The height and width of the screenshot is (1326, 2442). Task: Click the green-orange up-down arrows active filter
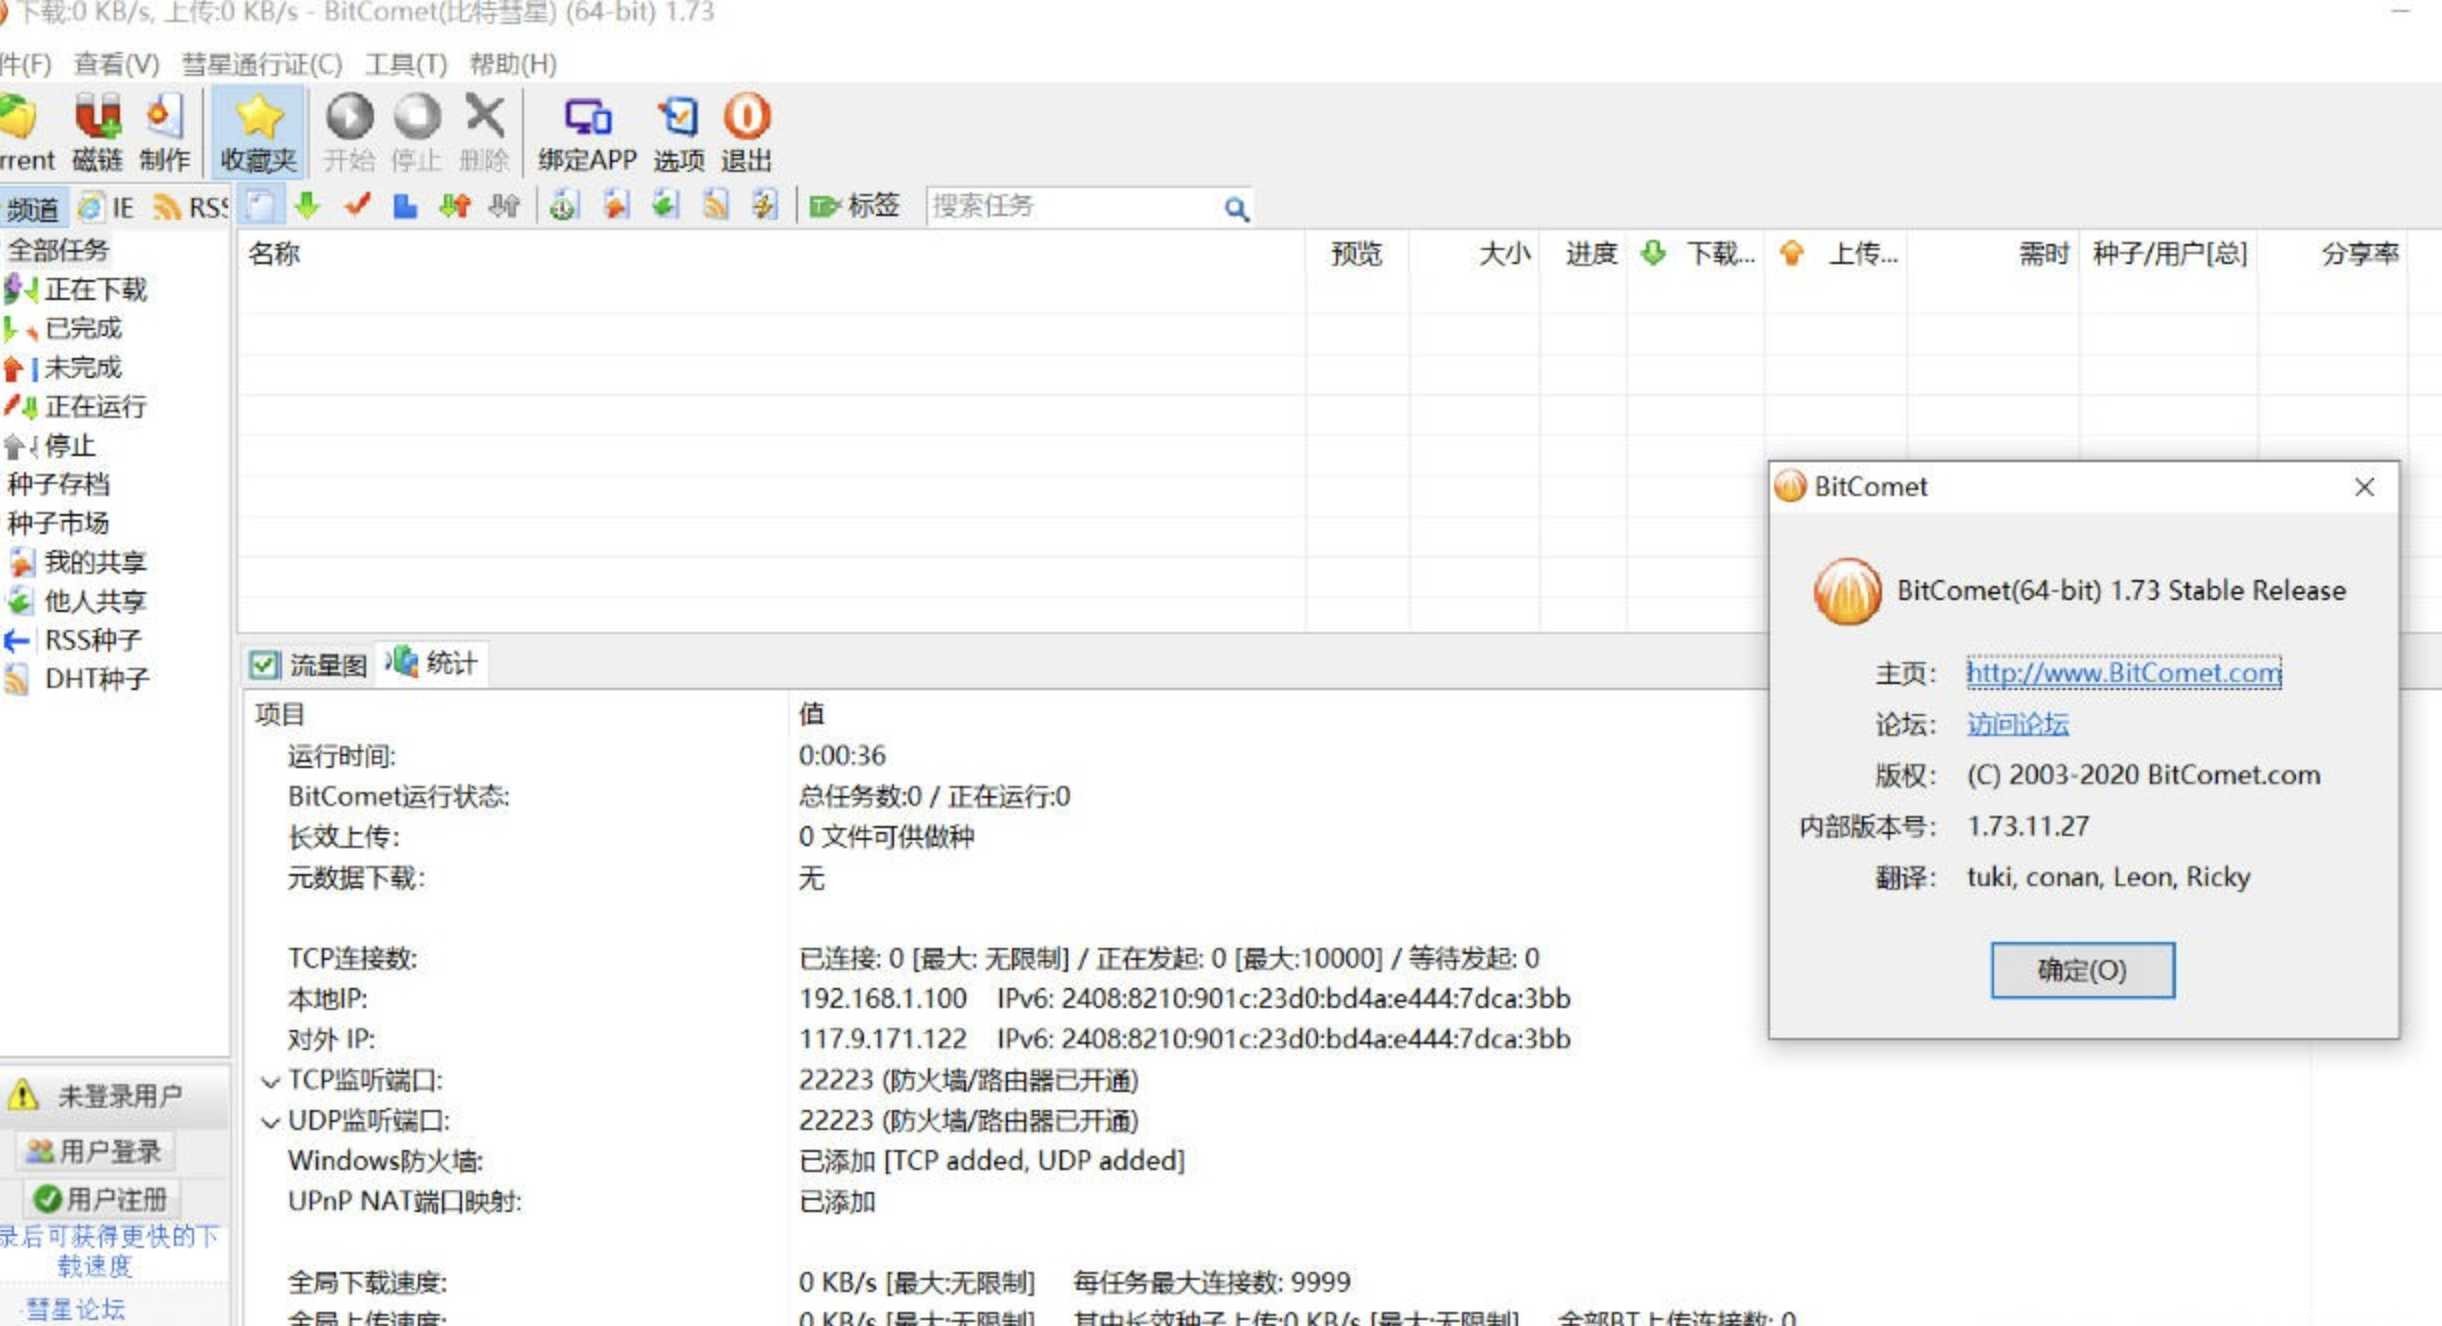coord(455,206)
